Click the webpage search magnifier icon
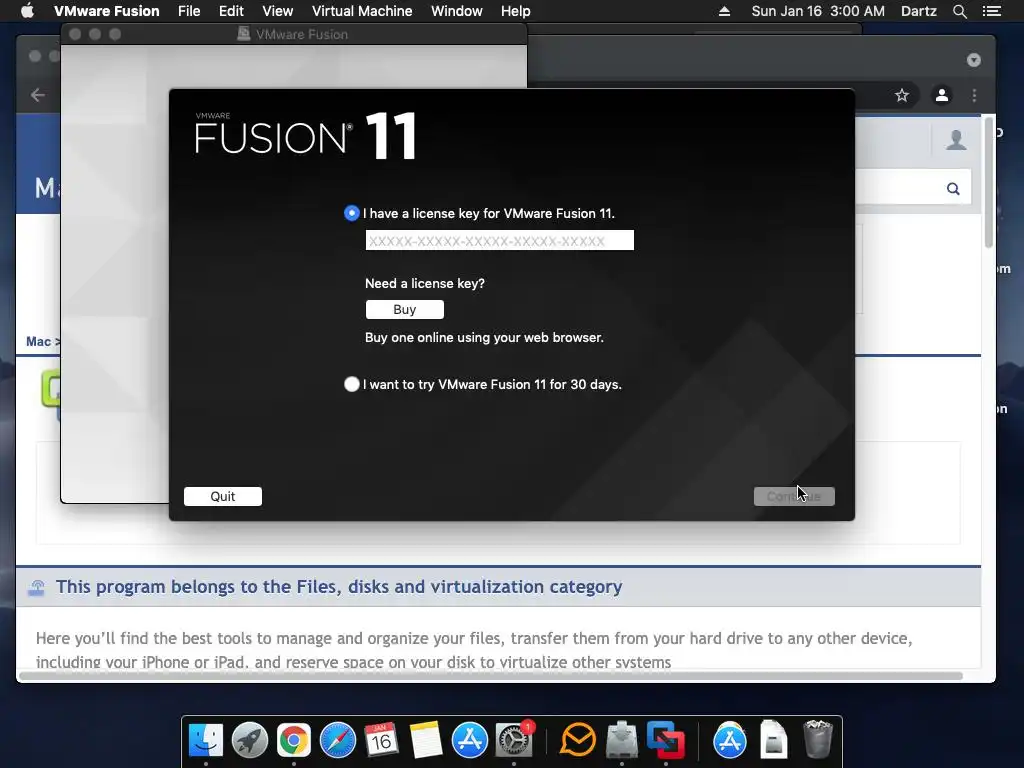Viewport: 1024px width, 768px height. 953,189
